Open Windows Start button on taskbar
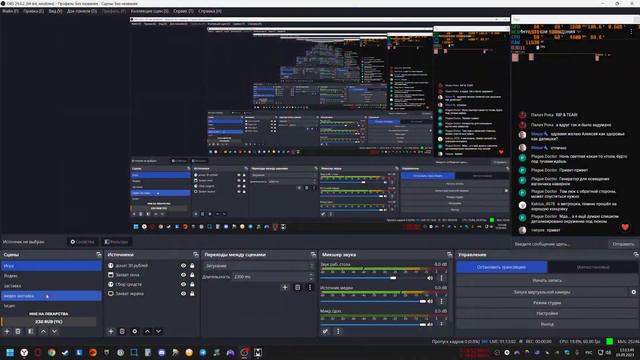 point(10,352)
